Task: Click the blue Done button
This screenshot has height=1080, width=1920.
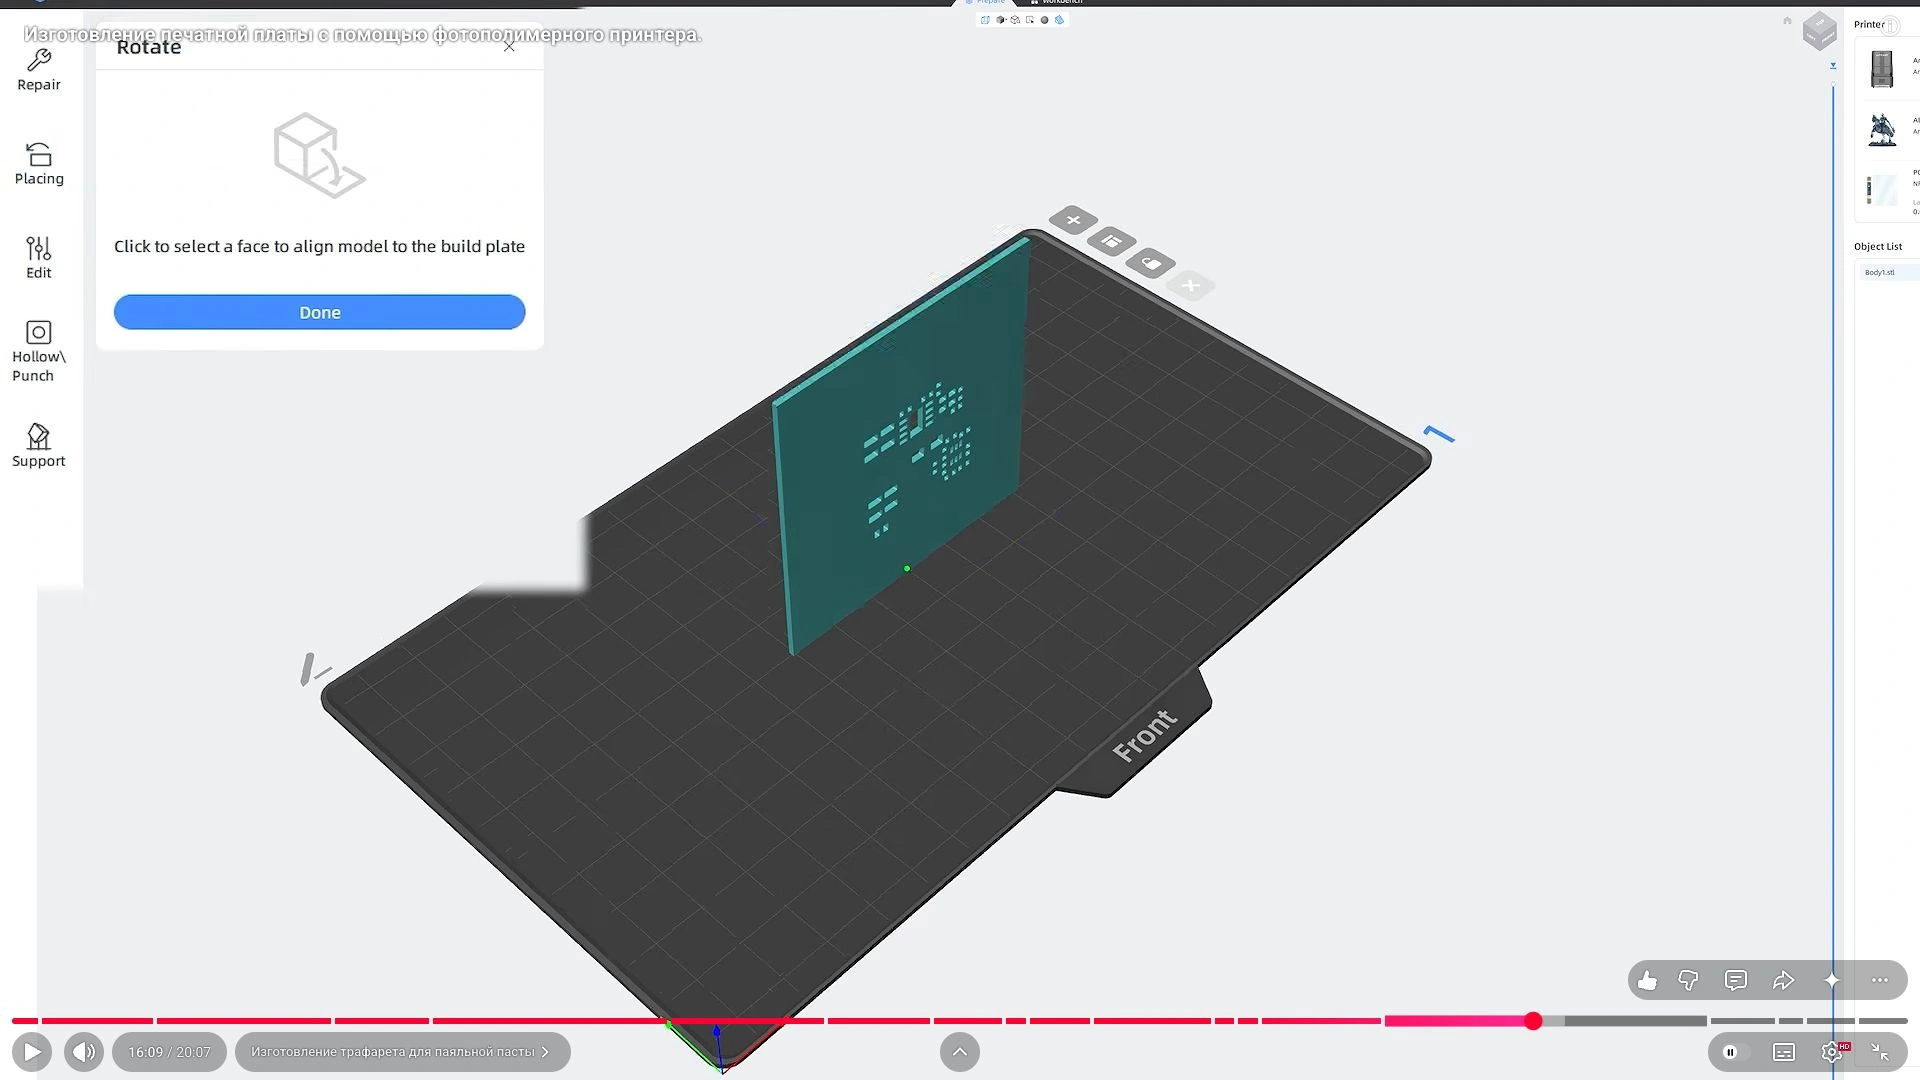Action: (320, 312)
